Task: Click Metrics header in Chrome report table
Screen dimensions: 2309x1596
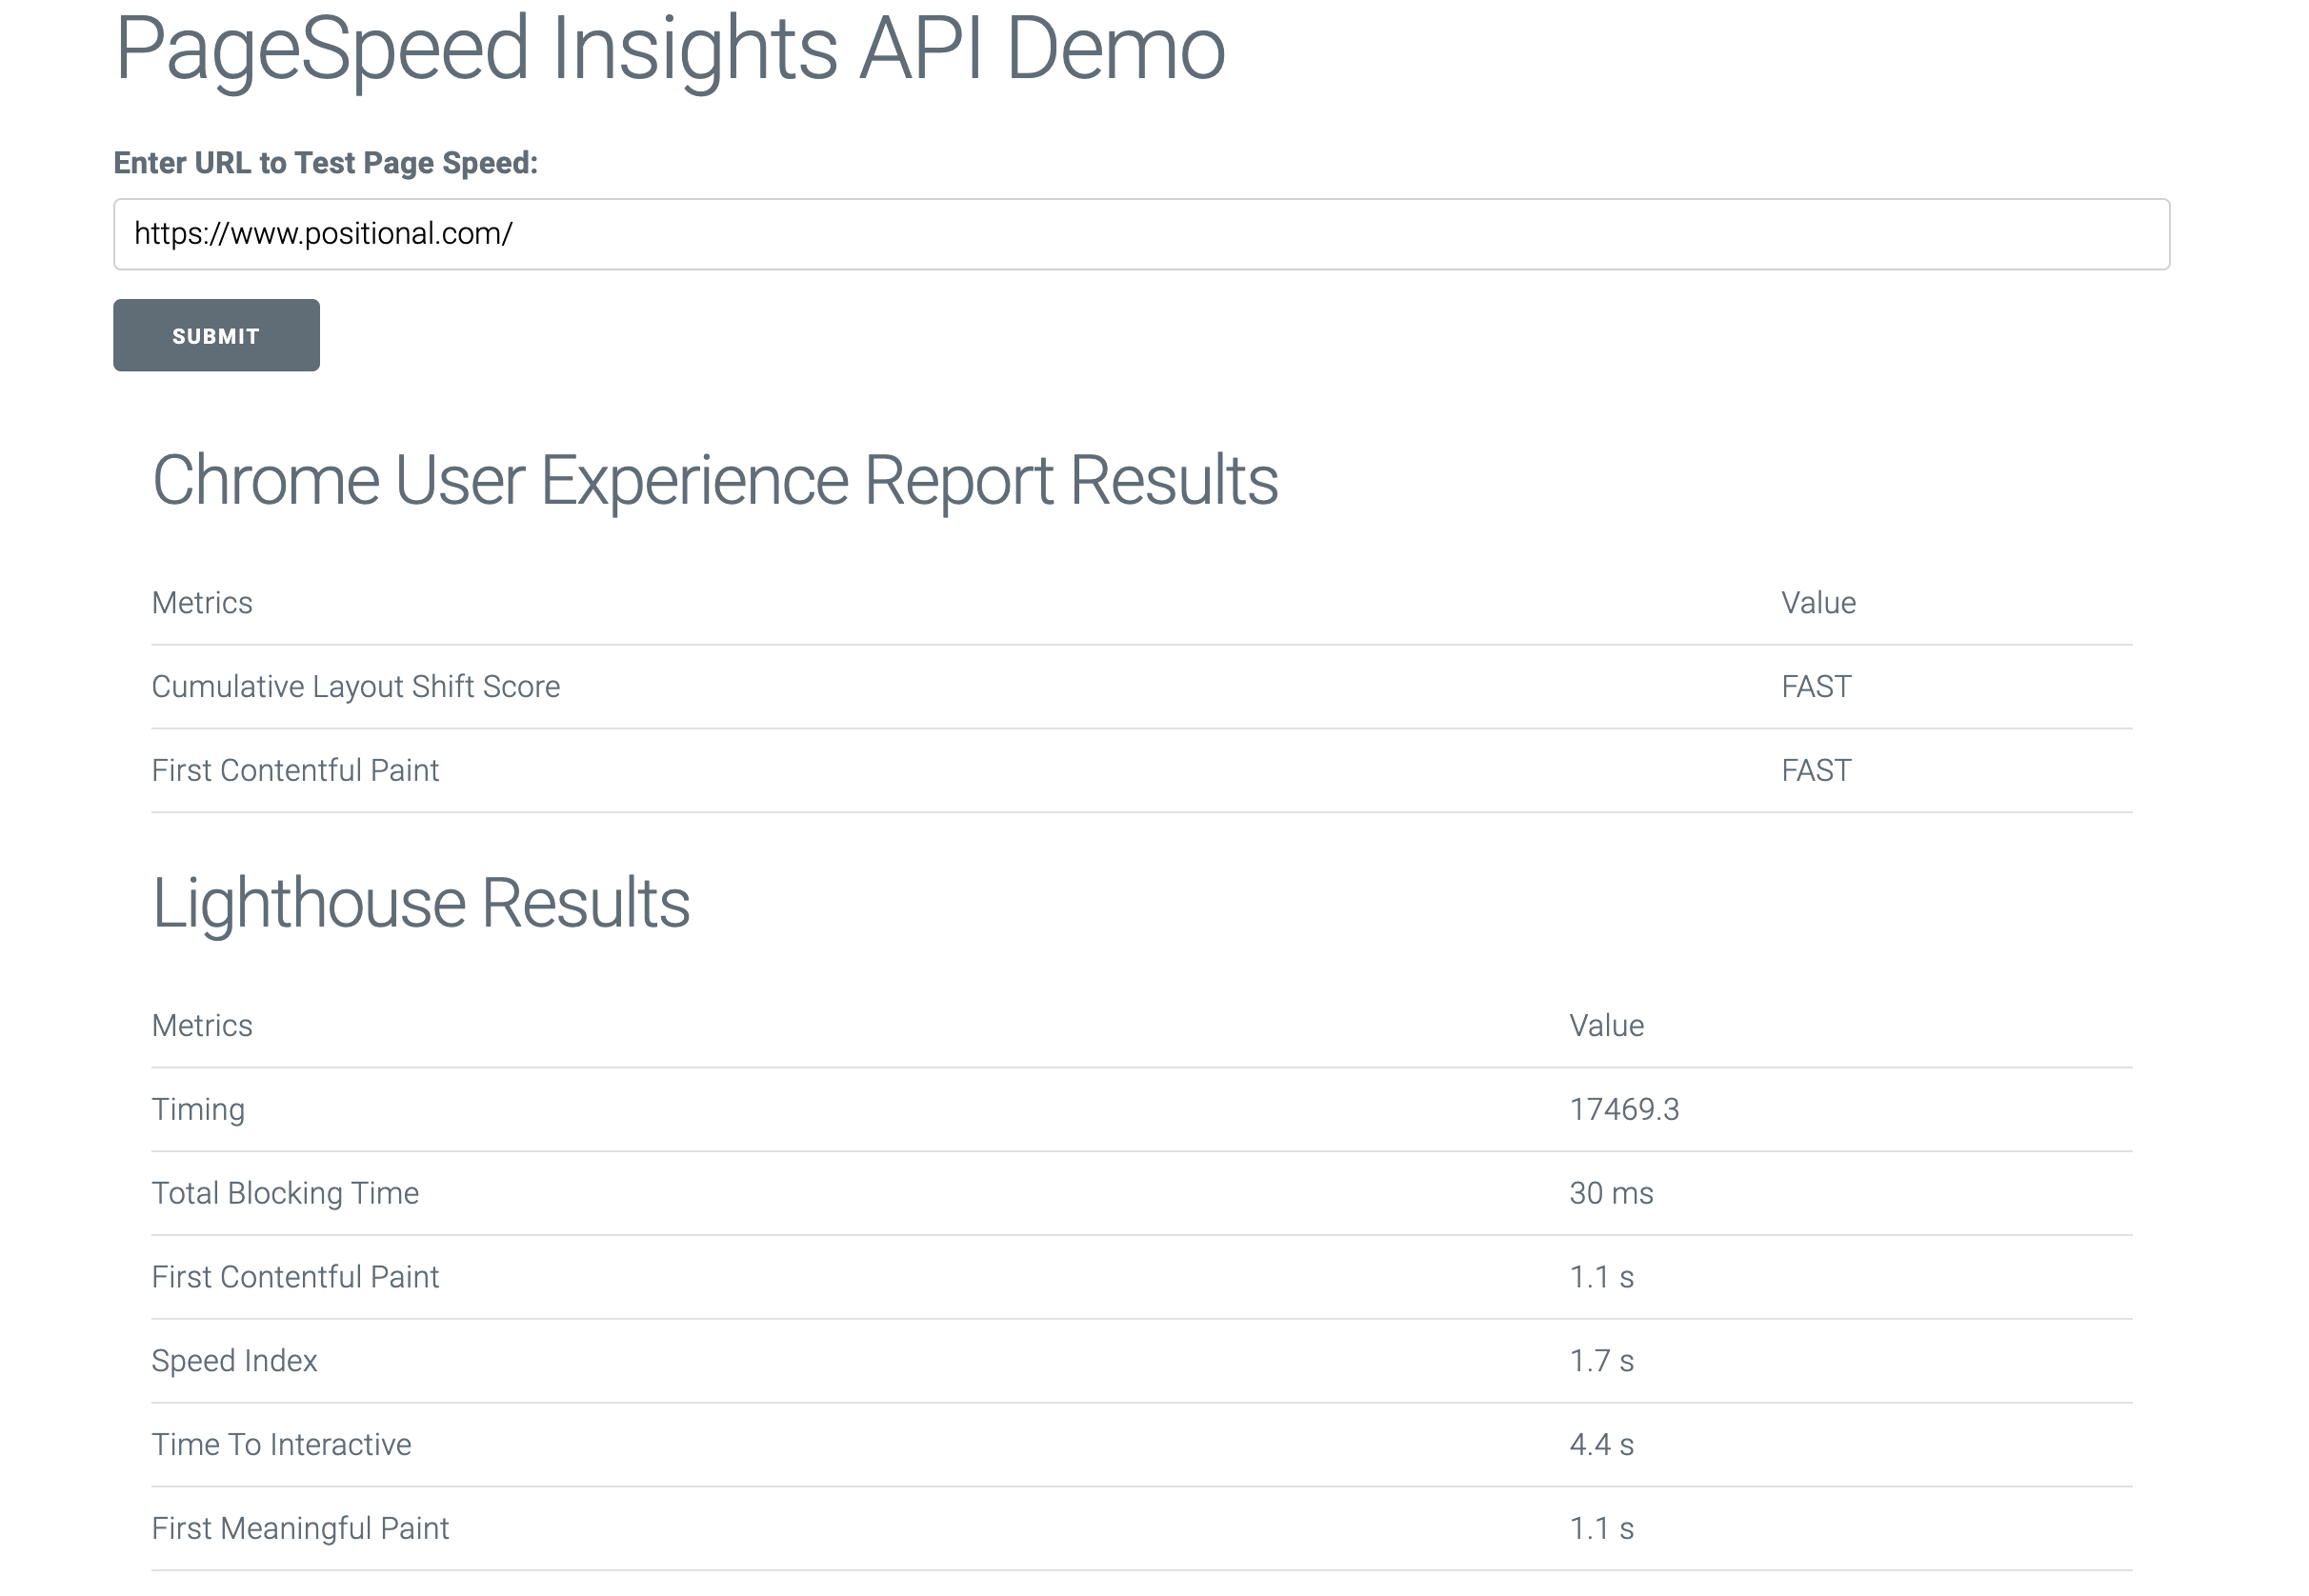Action: (202, 603)
